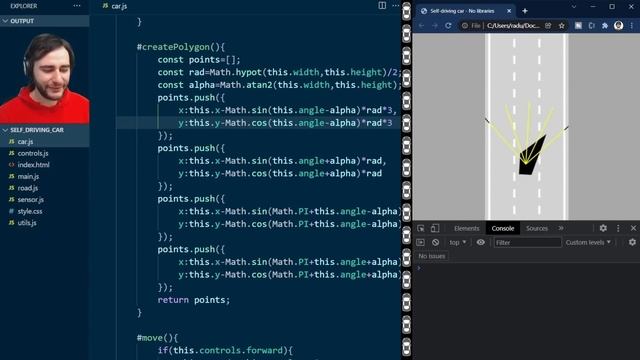640x360 pixels.
Task: Go back in Chrome
Action: (422, 26)
